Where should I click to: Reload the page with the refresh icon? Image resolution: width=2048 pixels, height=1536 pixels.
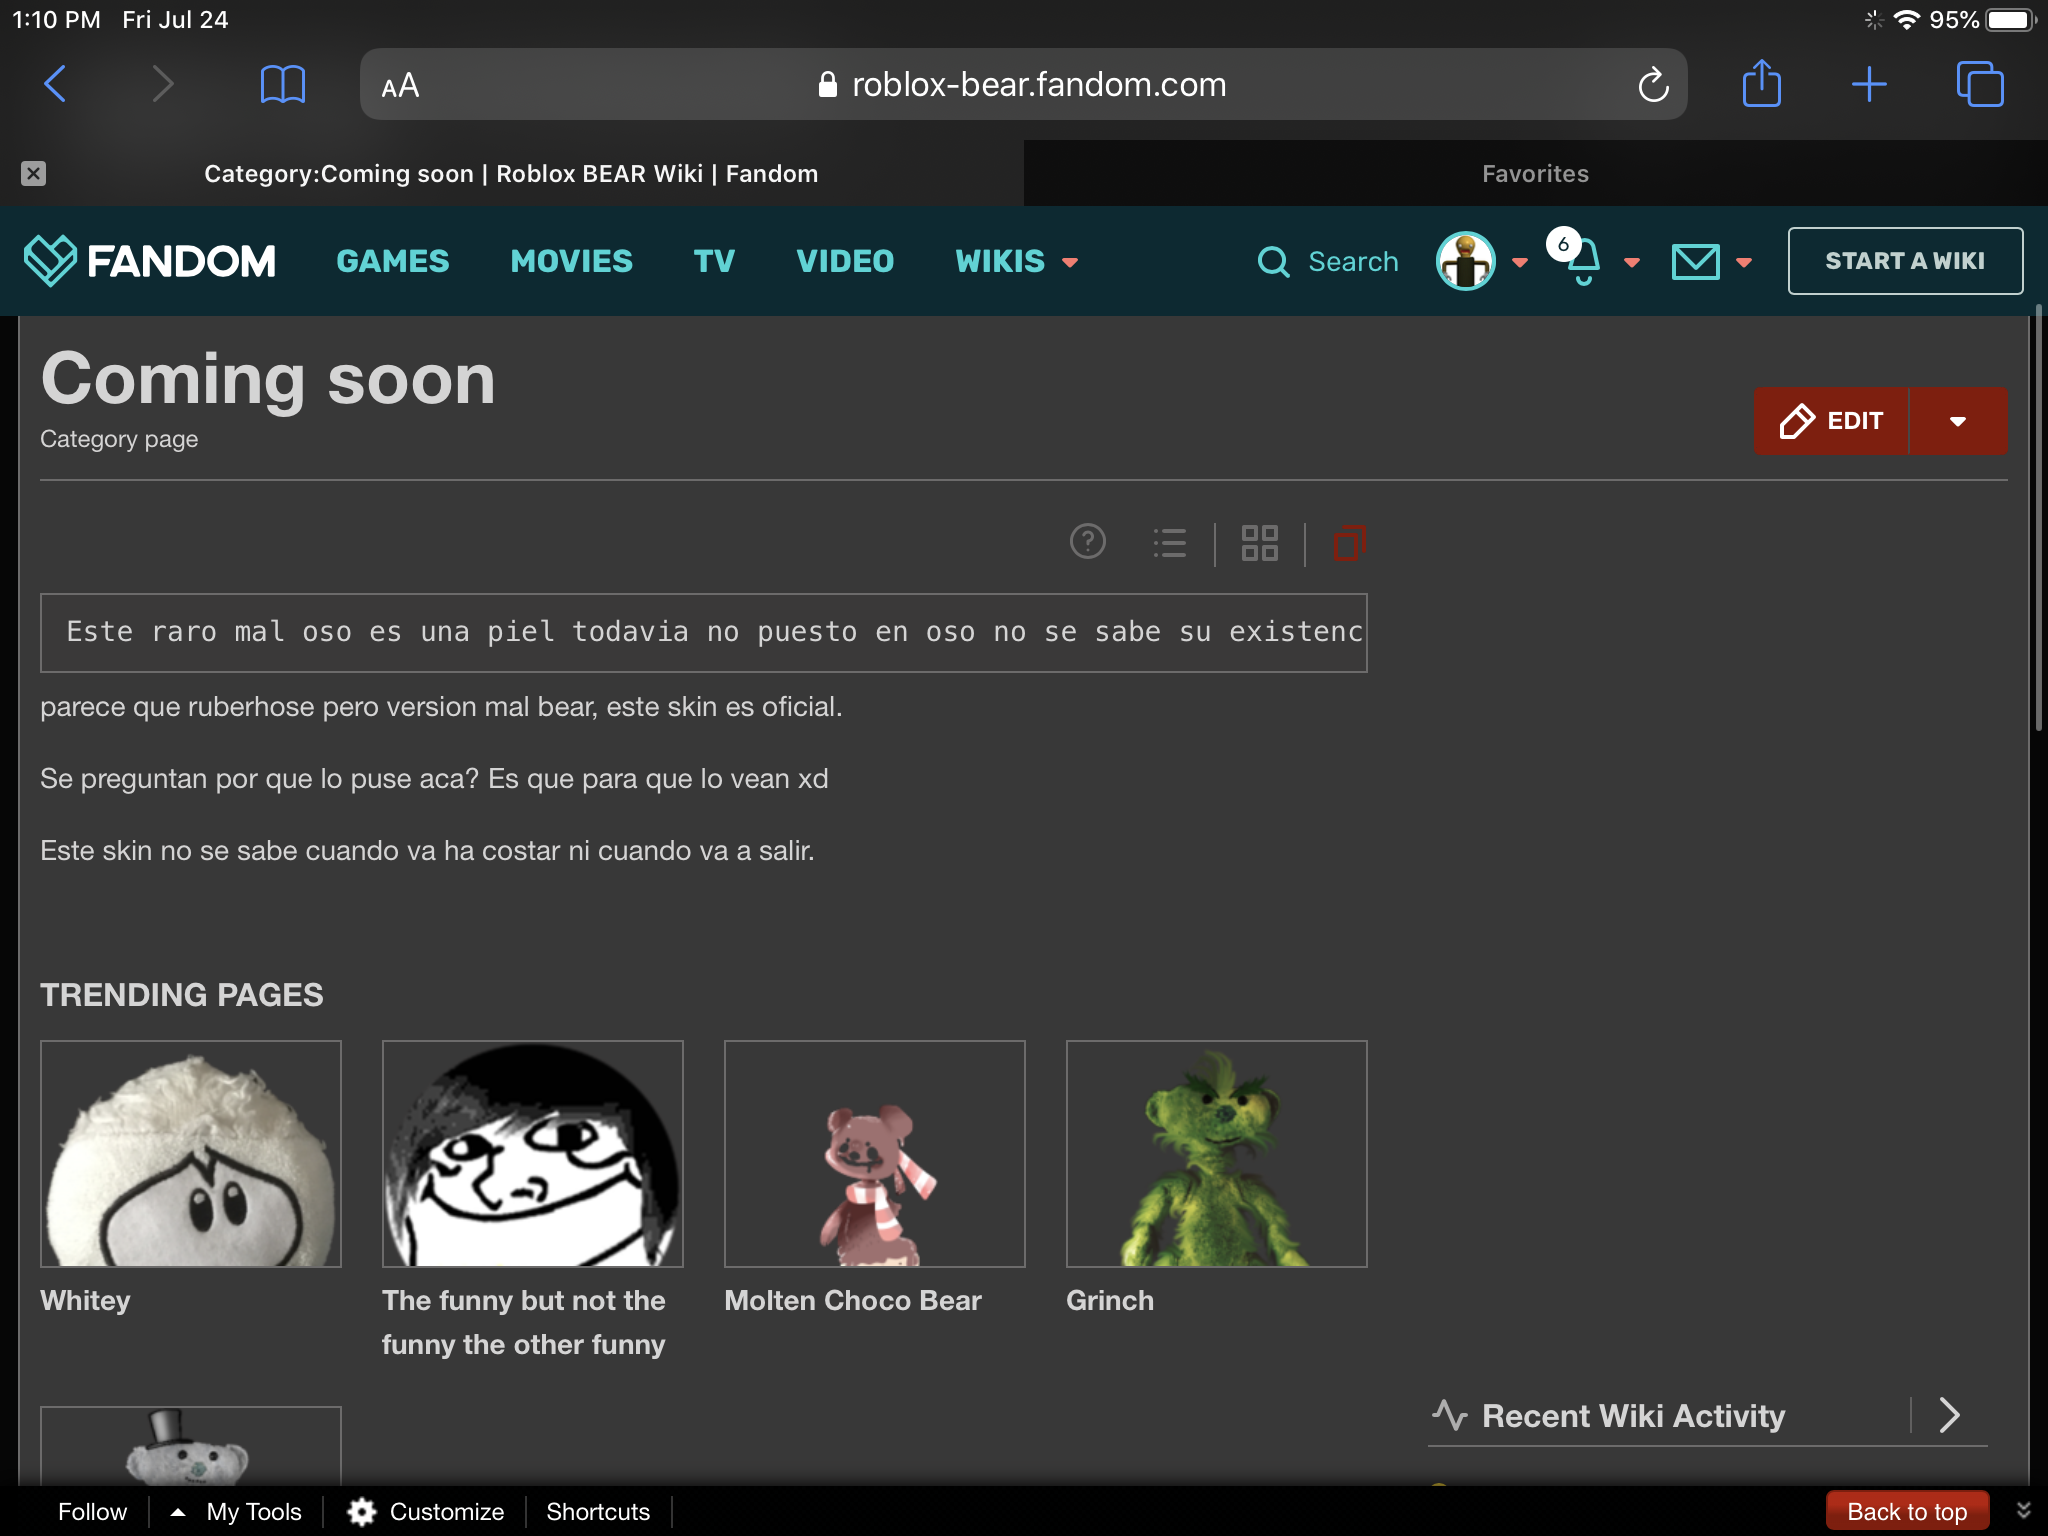click(x=1653, y=85)
